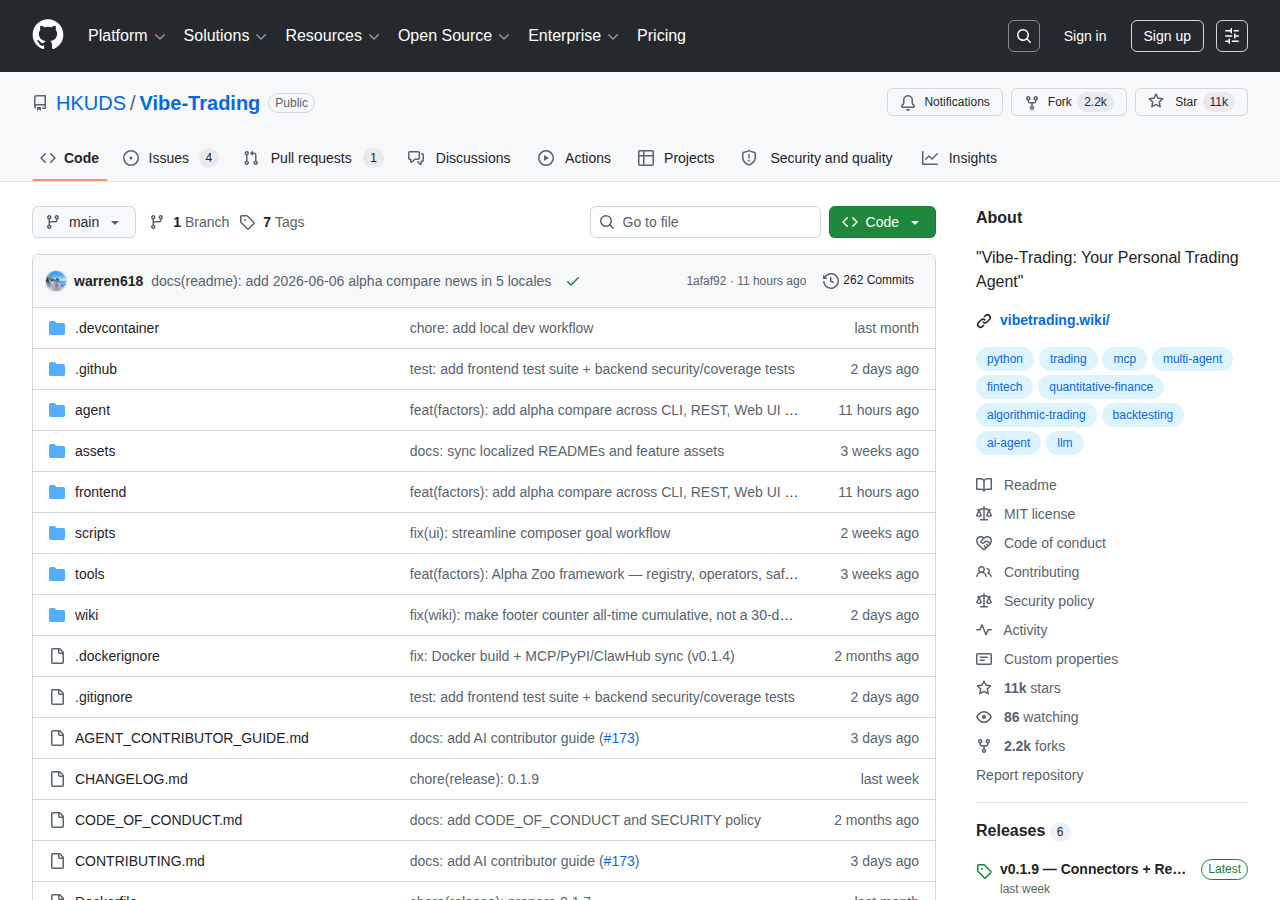This screenshot has width=1280, height=900.
Task: Click the release tag icon for v0.1.9
Action: point(984,871)
